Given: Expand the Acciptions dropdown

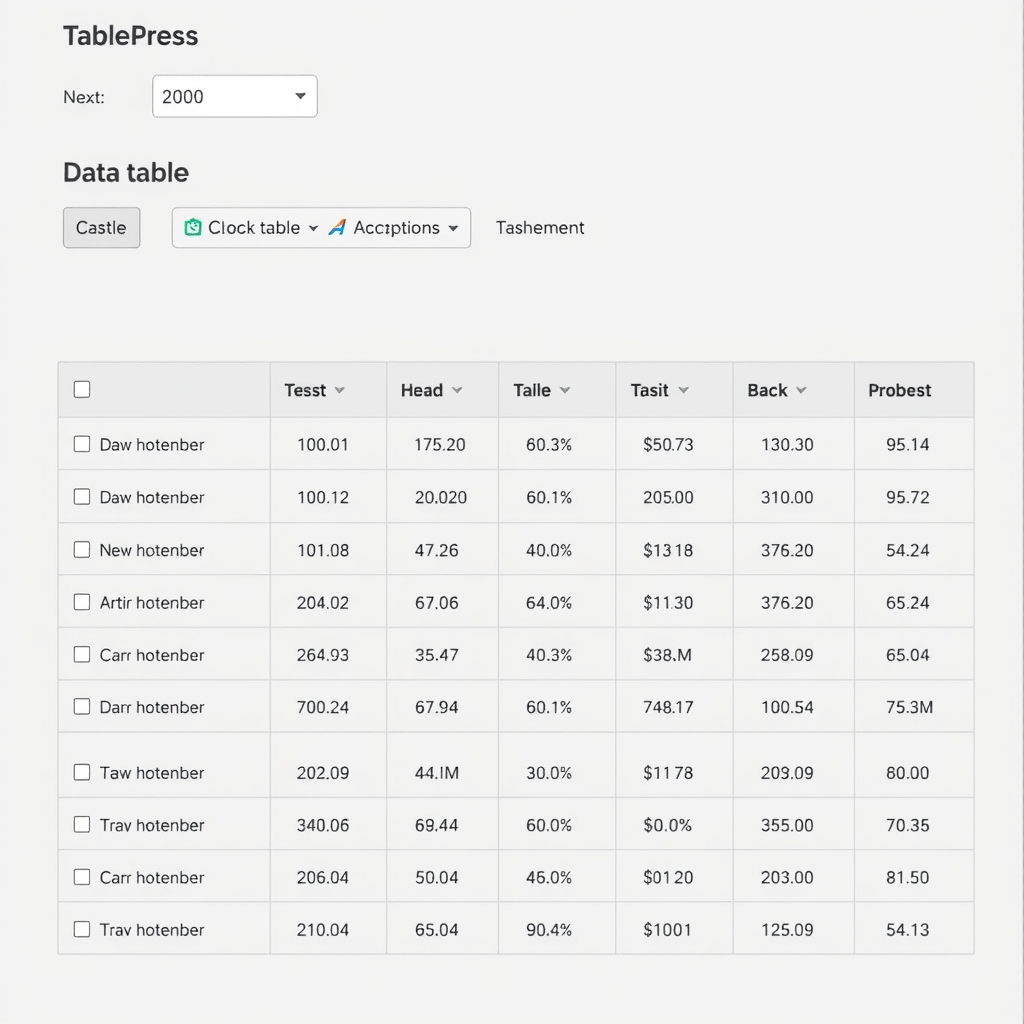Looking at the screenshot, I should tap(453, 228).
